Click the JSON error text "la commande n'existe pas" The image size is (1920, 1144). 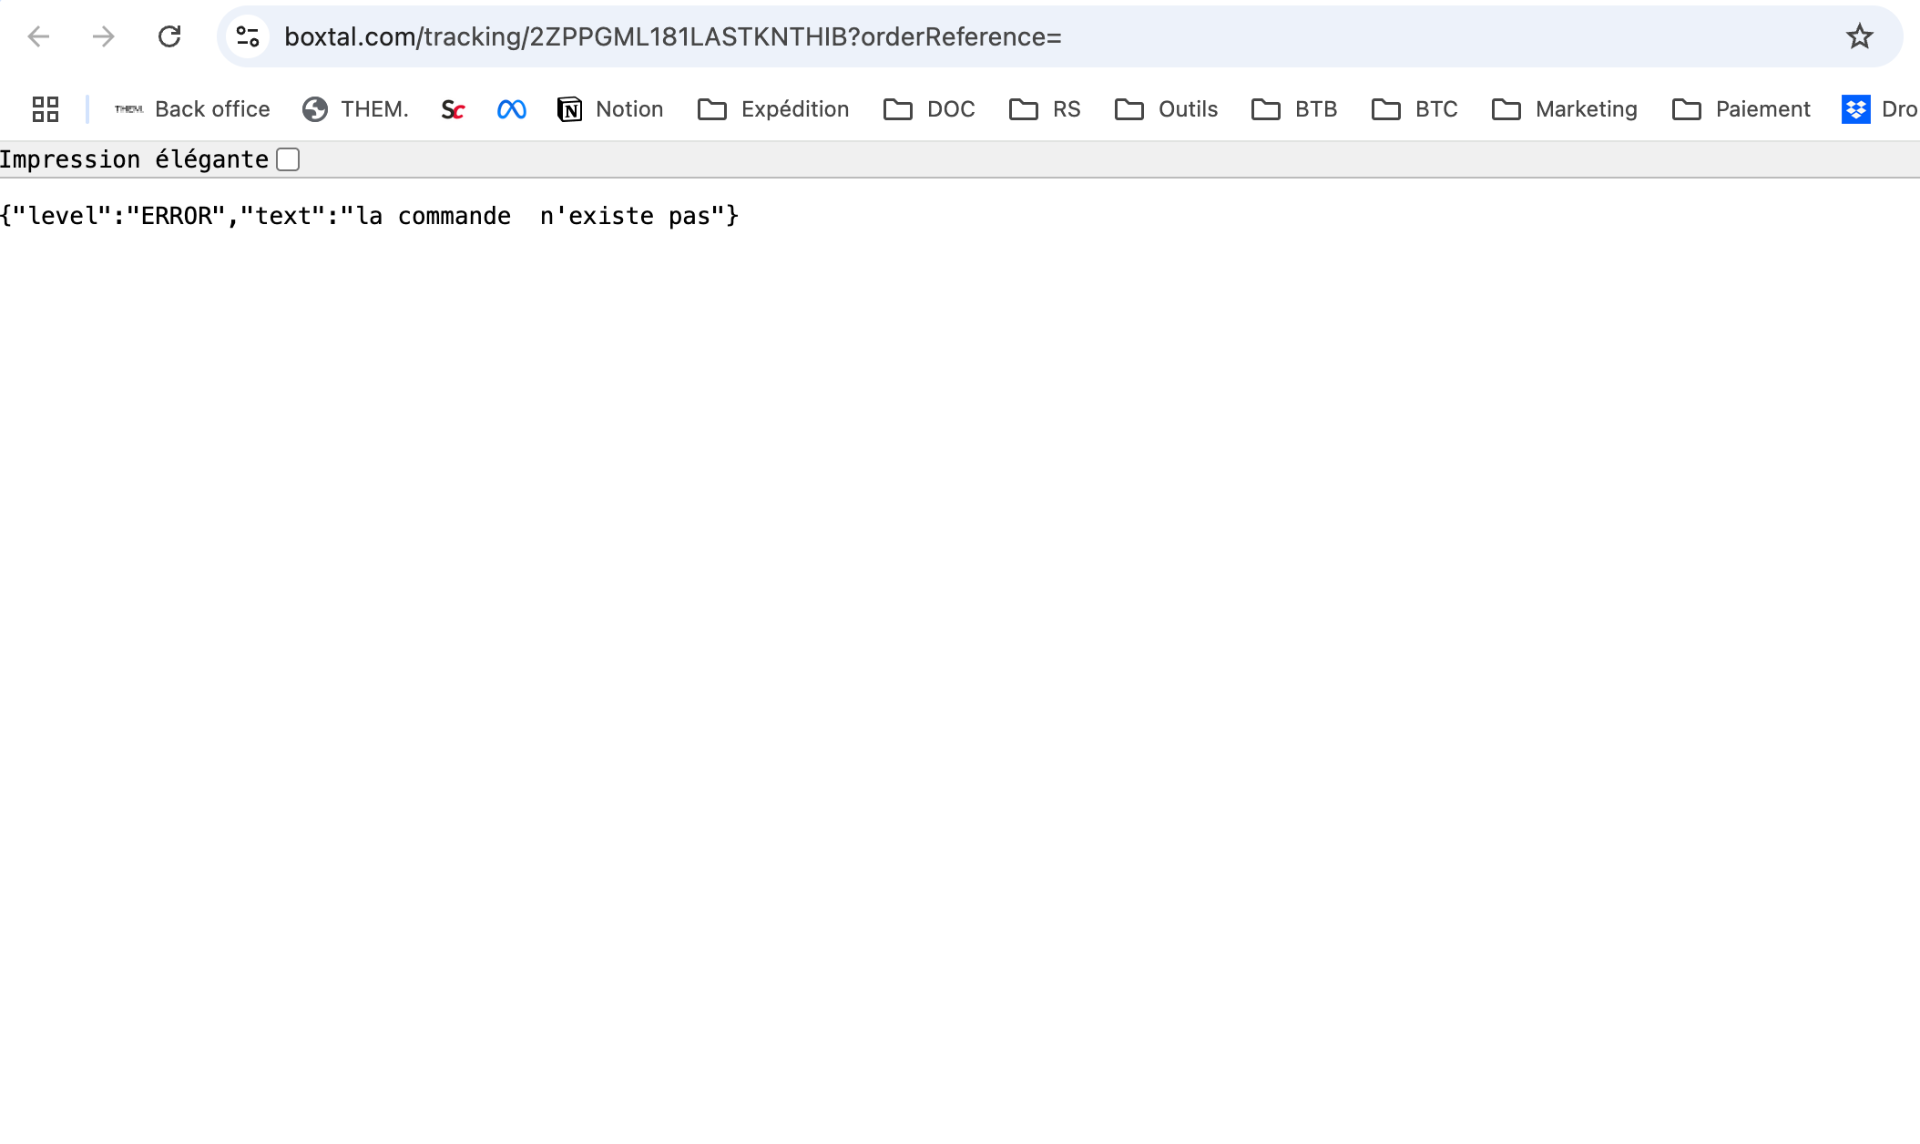(533, 216)
